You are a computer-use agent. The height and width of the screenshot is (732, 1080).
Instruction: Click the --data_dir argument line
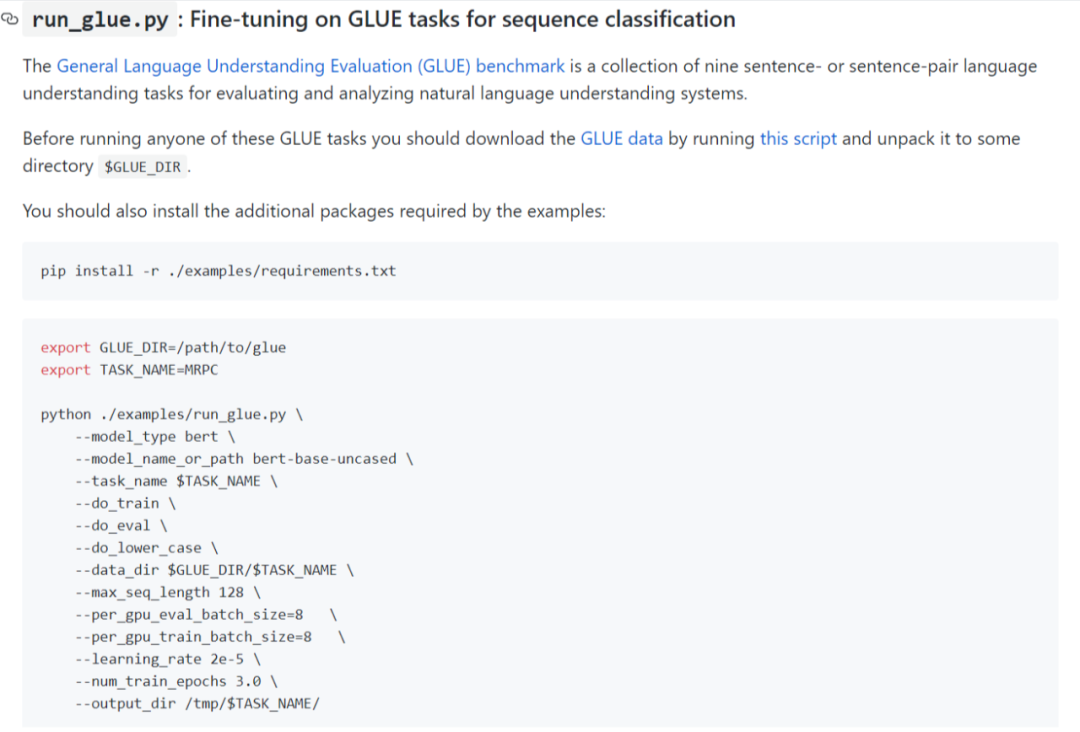point(214,570)
